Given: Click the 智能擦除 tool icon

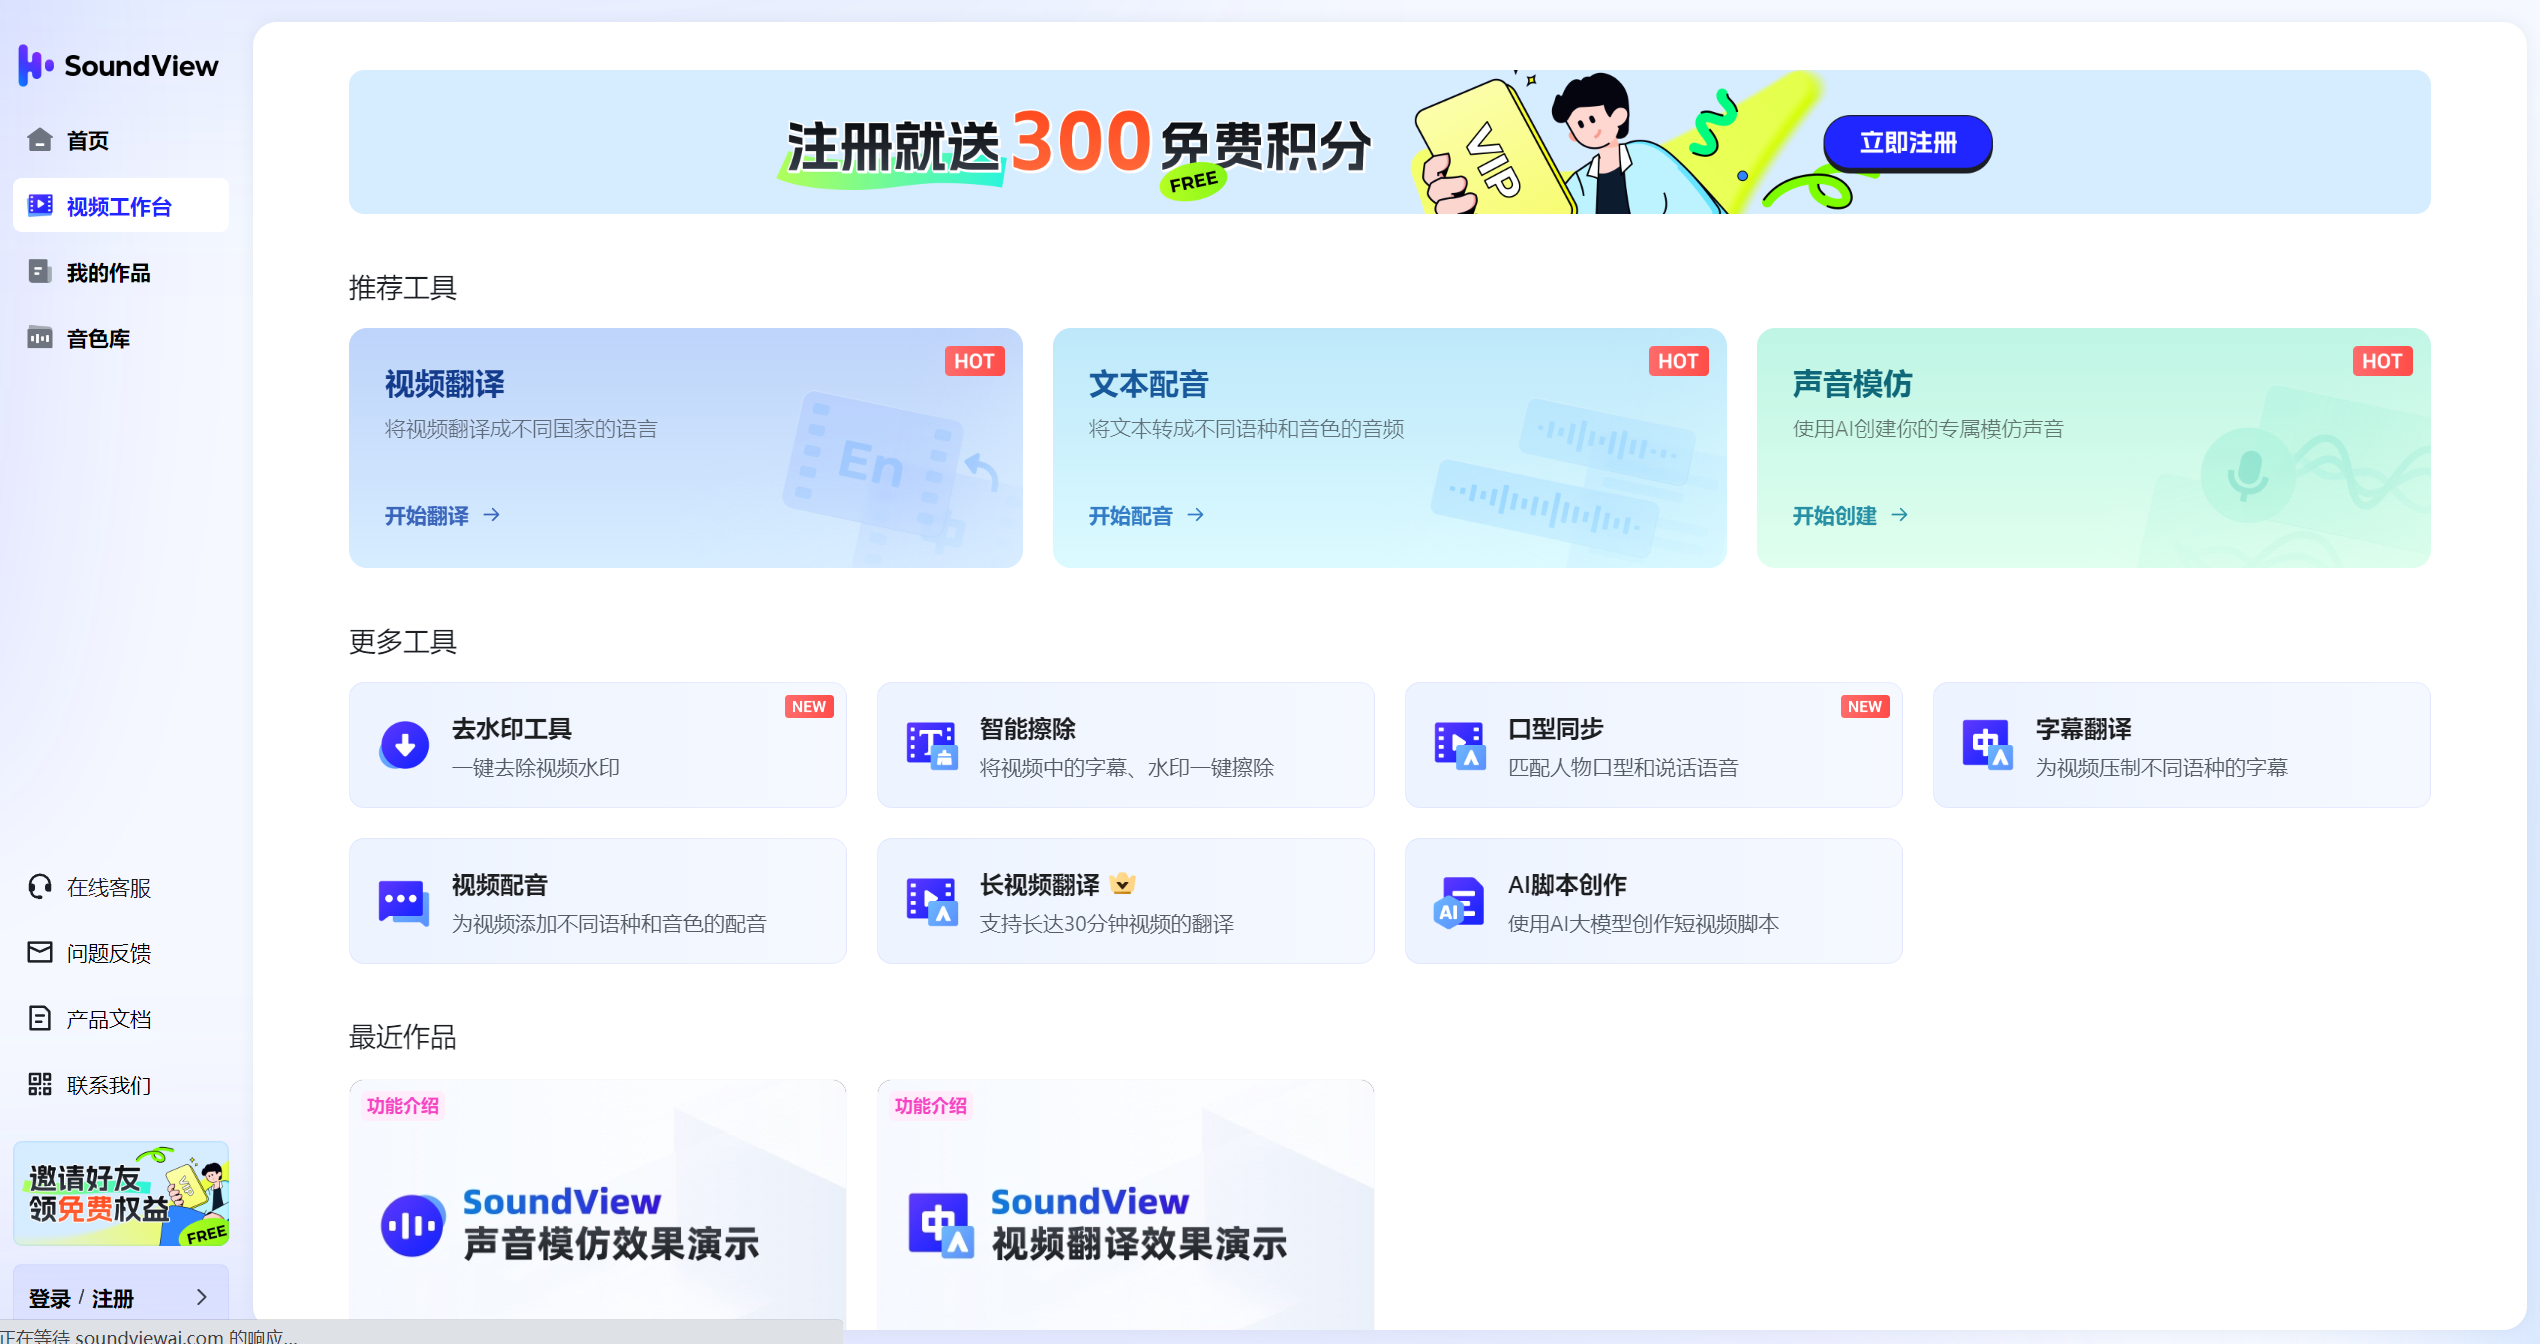Looking at the screenshot, I should 932,745.
